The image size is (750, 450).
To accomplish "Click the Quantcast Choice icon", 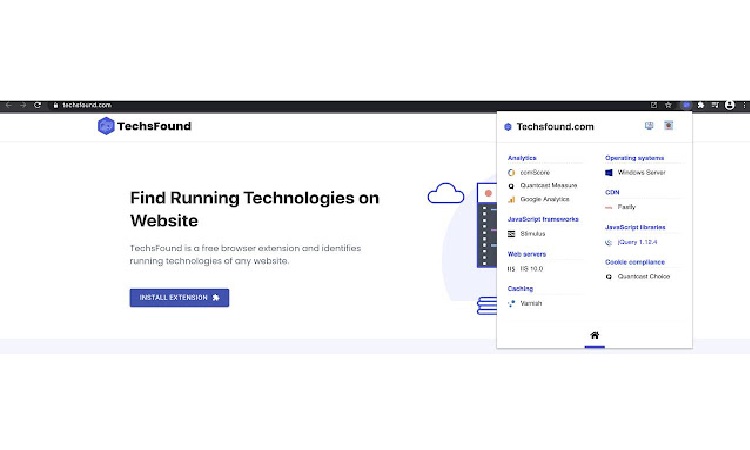I will tap(608, 277).
